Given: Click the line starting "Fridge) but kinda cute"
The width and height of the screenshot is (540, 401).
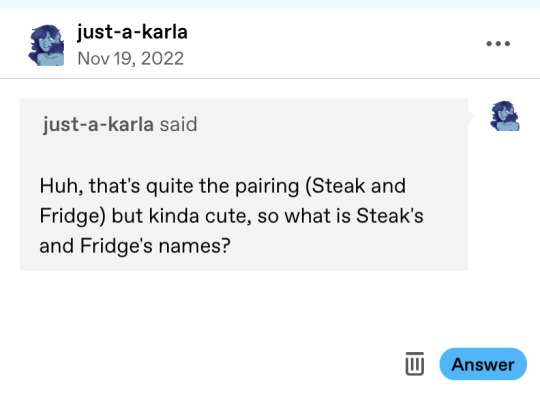Looking at the screenshot, I should pos(231,216).
